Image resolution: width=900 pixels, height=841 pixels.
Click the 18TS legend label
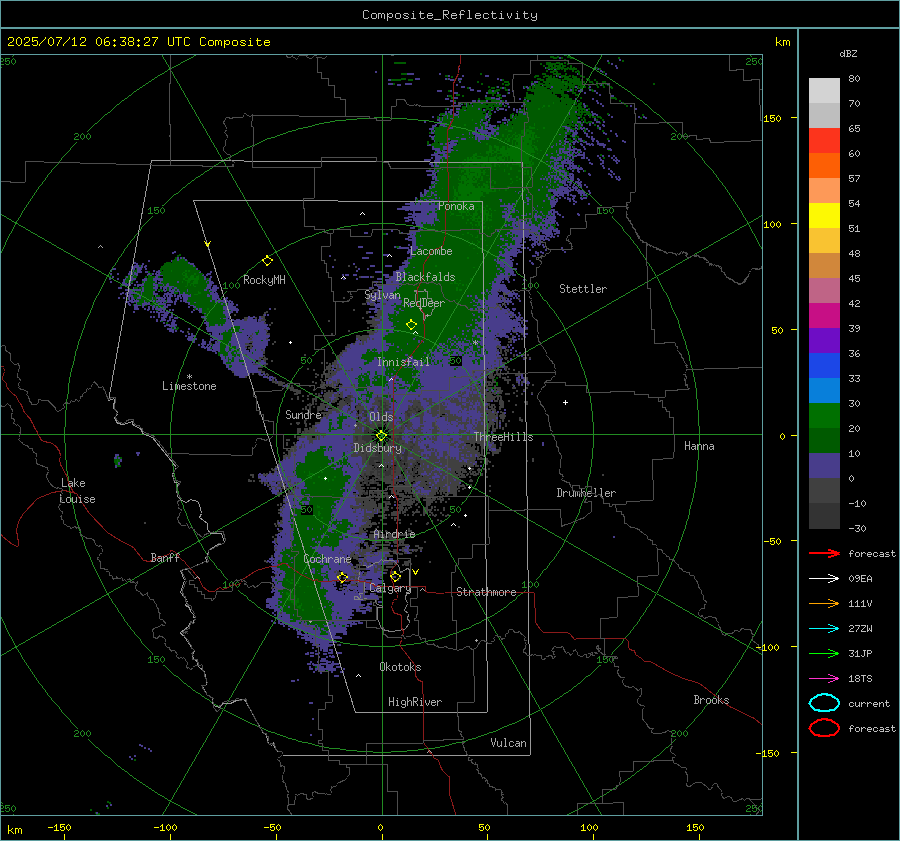click(860, 679)
